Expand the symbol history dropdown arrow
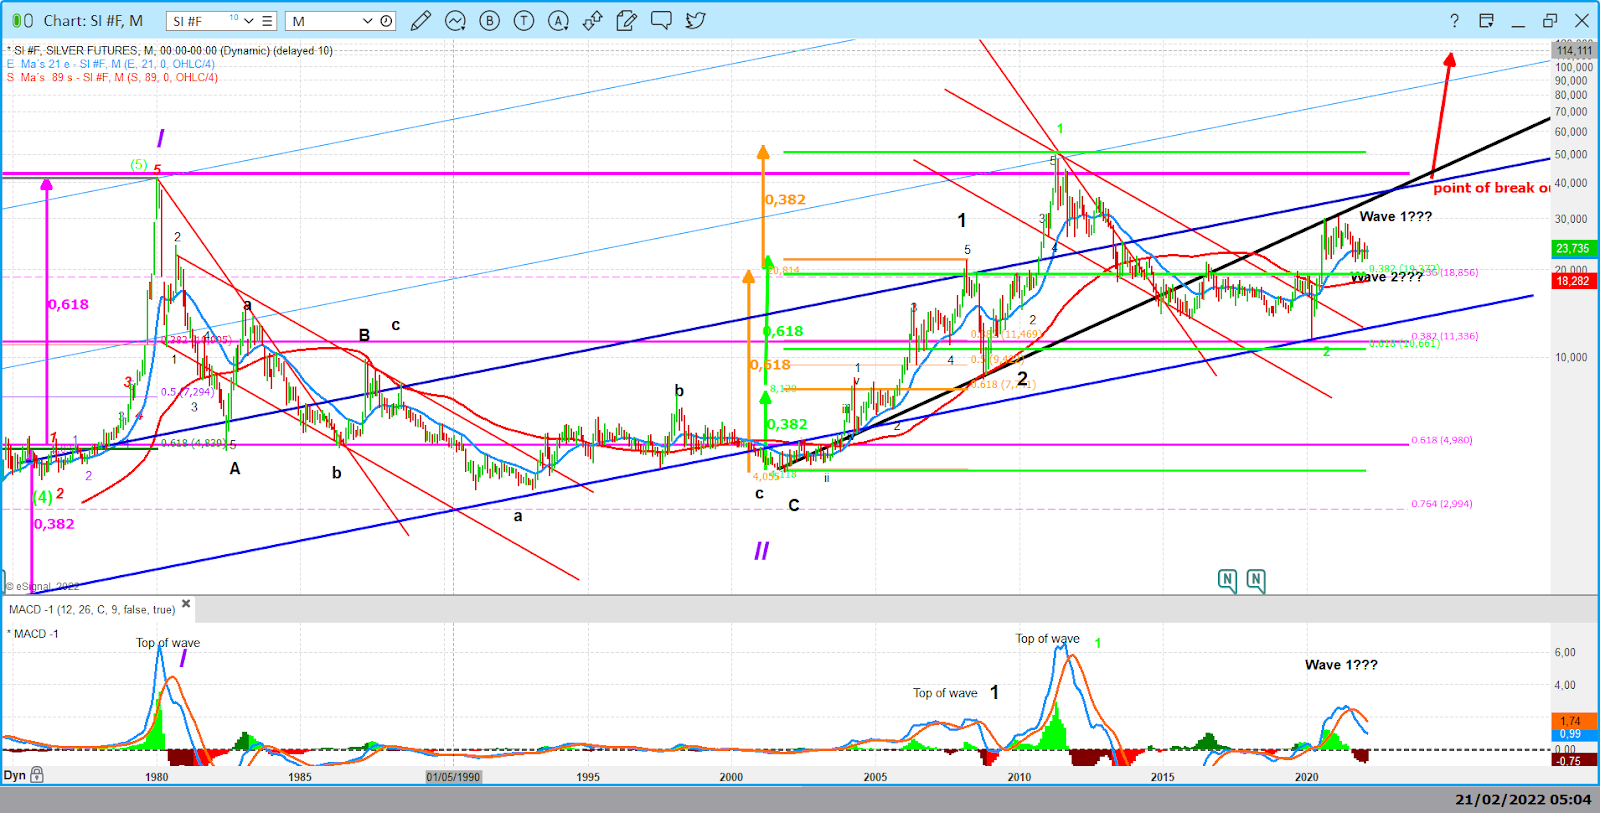 pos(248,21)
